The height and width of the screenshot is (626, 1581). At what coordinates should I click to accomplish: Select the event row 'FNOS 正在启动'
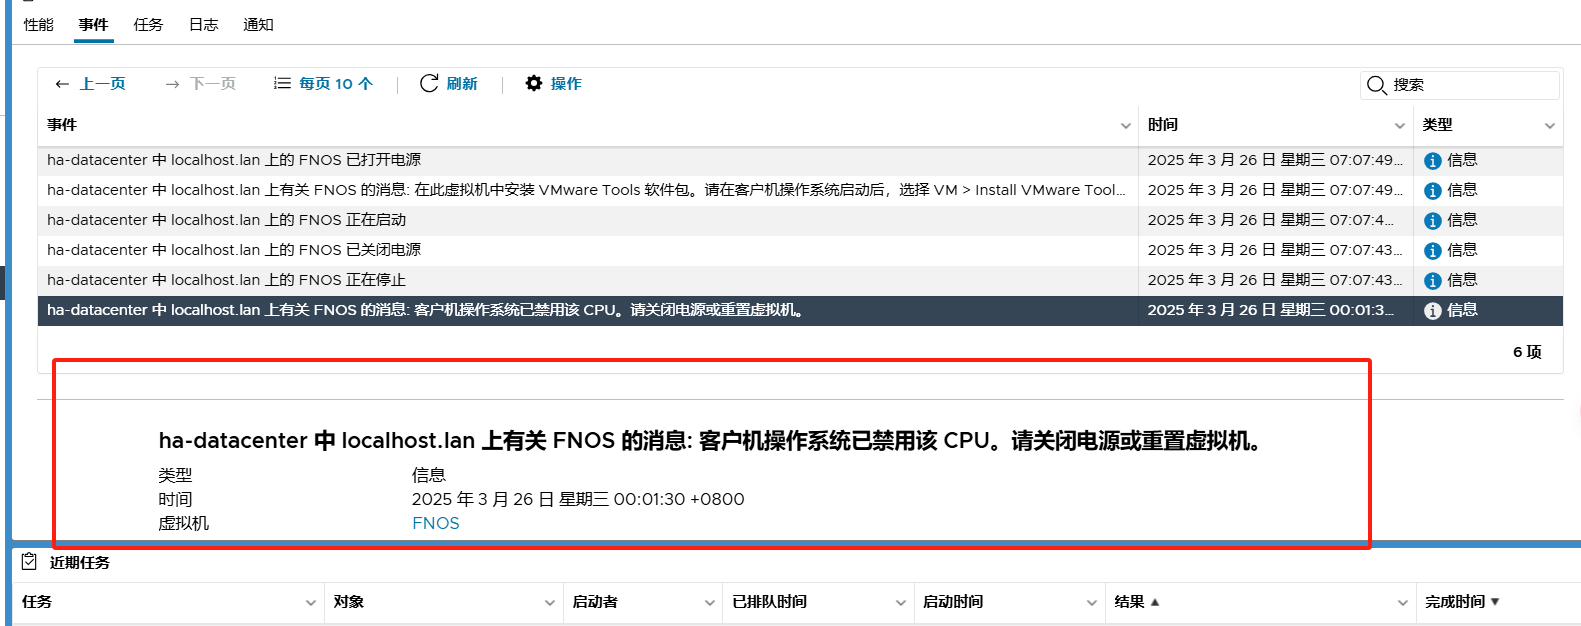800,220
